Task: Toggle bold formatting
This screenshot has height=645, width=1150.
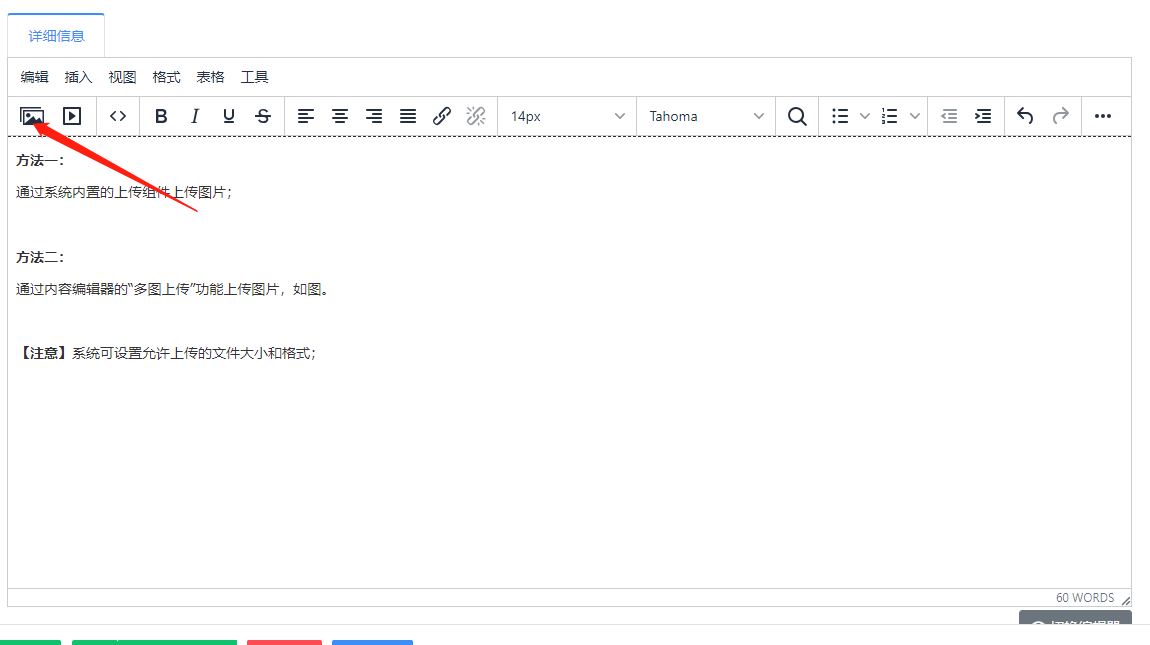Action: [x=161, y=116]
